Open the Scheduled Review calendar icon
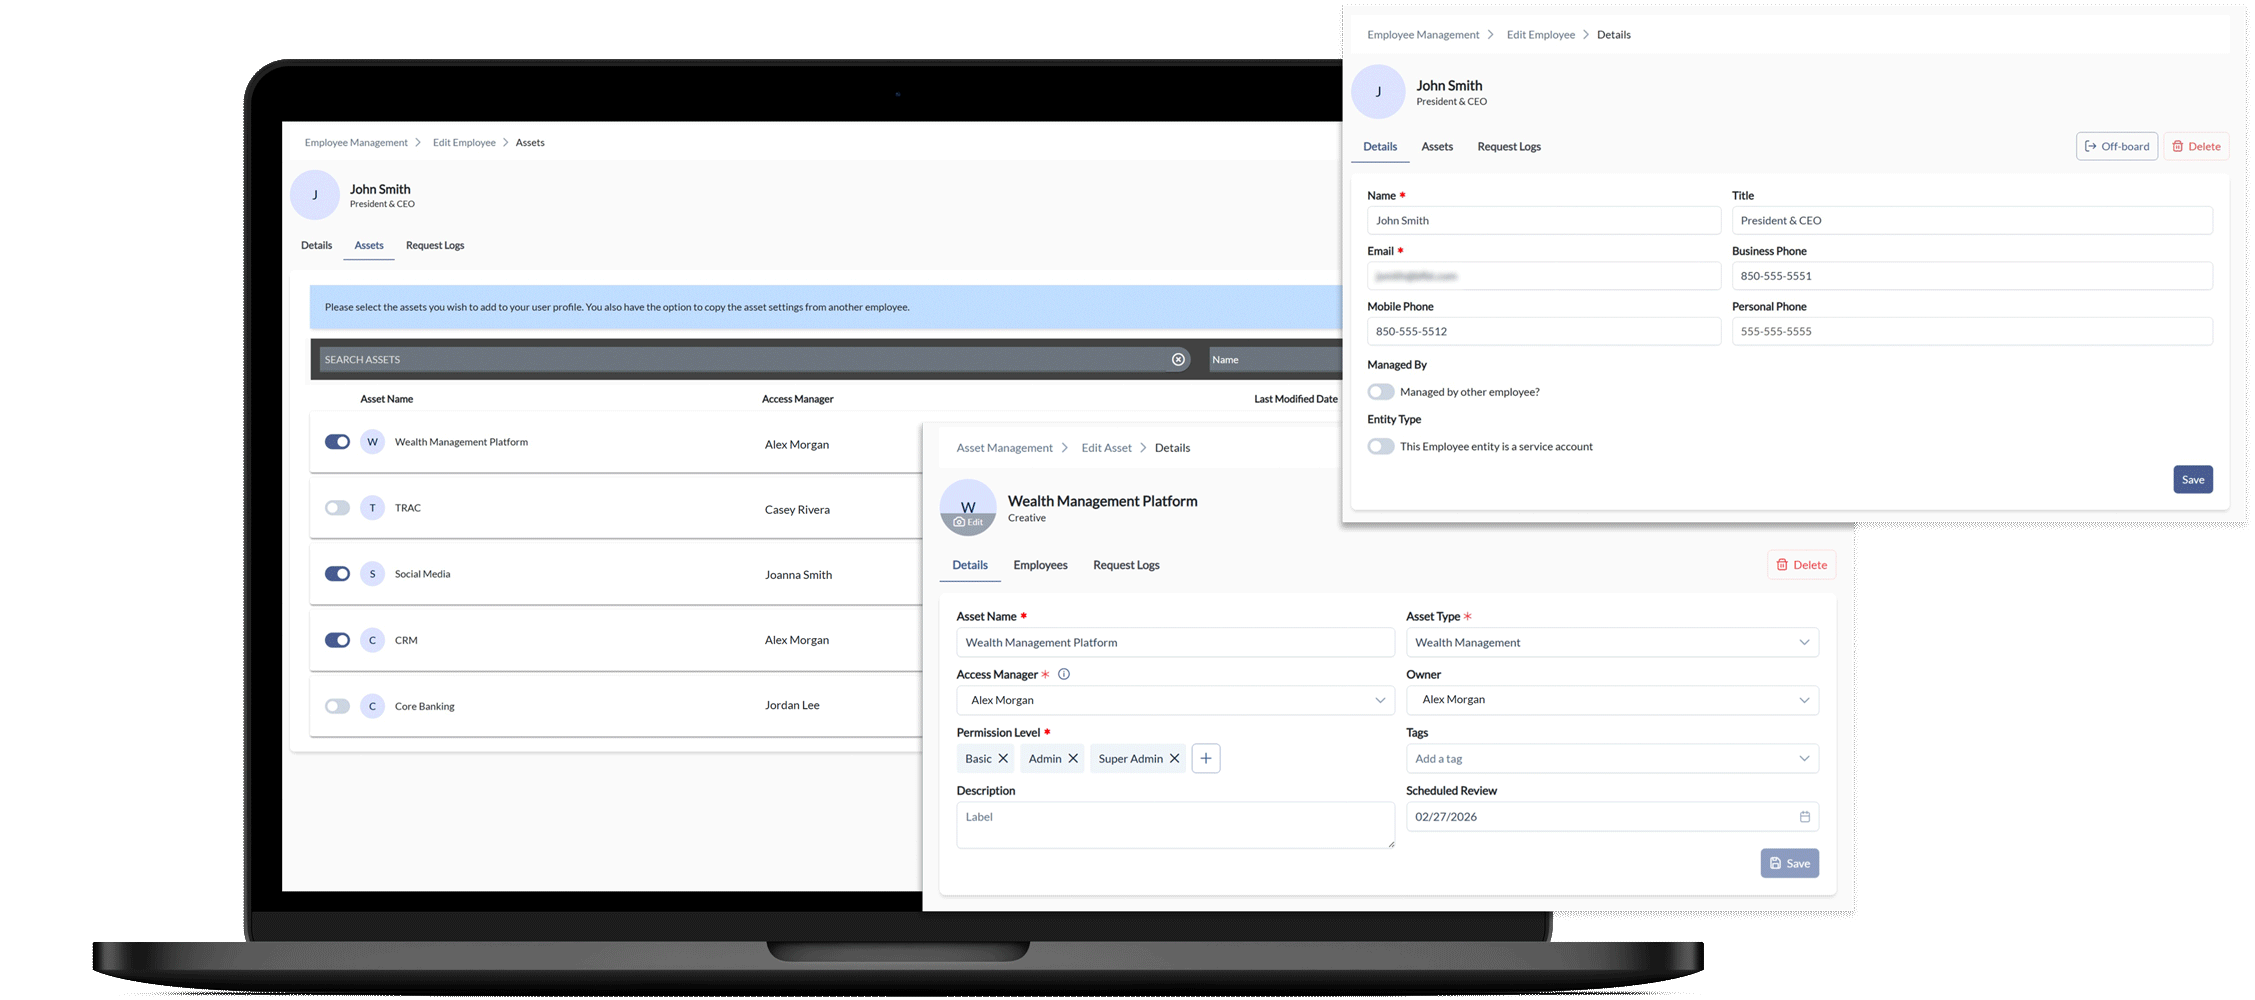 coord(1804,817)
